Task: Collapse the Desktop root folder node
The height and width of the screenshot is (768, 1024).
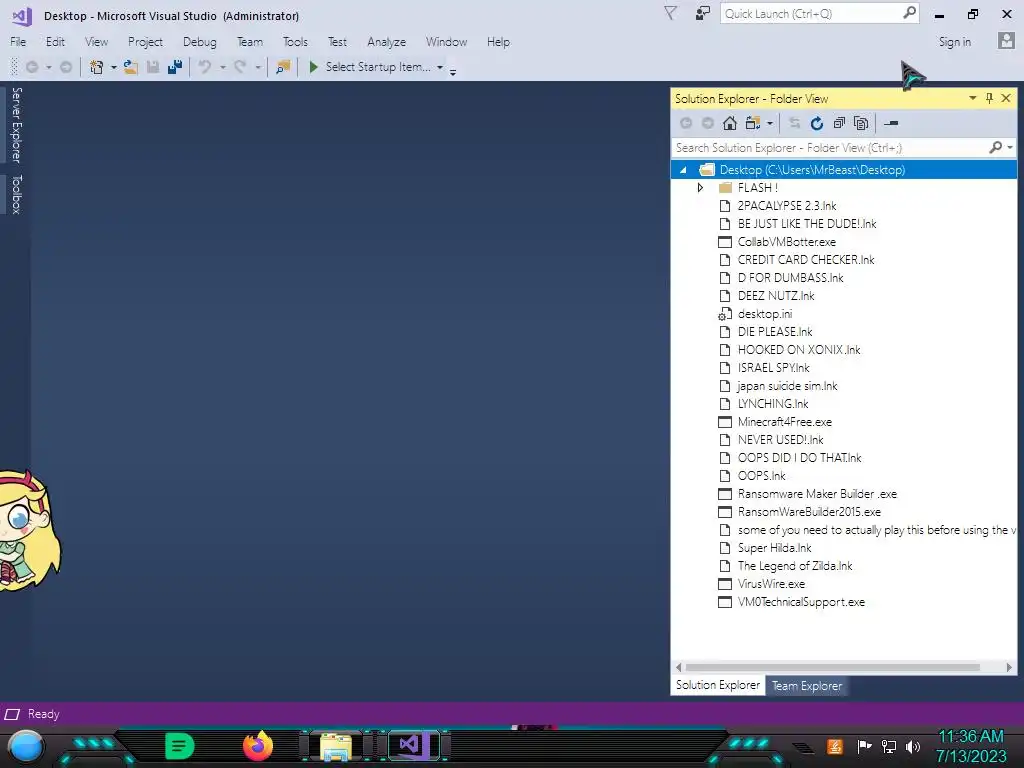Action: click(x=683, y=170)
